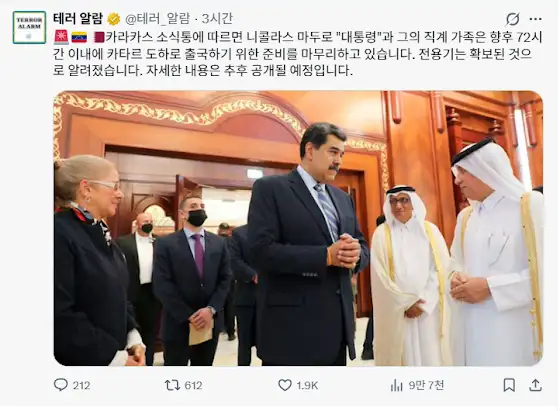The height and width of the screenshot is (411, 560).
Task: Click the 9만 7천 views count
Action: [426, 385]
